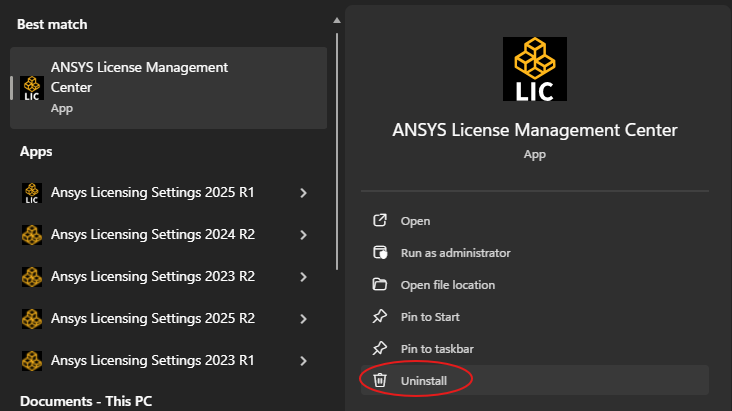Expand Ansys Licensing Settings 2025 R2 chevron
The width and height of the screenshot is (732, 411).
[303, 318]
